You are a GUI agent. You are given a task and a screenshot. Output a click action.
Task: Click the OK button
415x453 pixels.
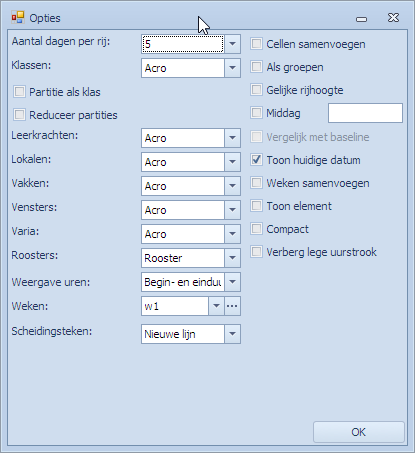359,432
